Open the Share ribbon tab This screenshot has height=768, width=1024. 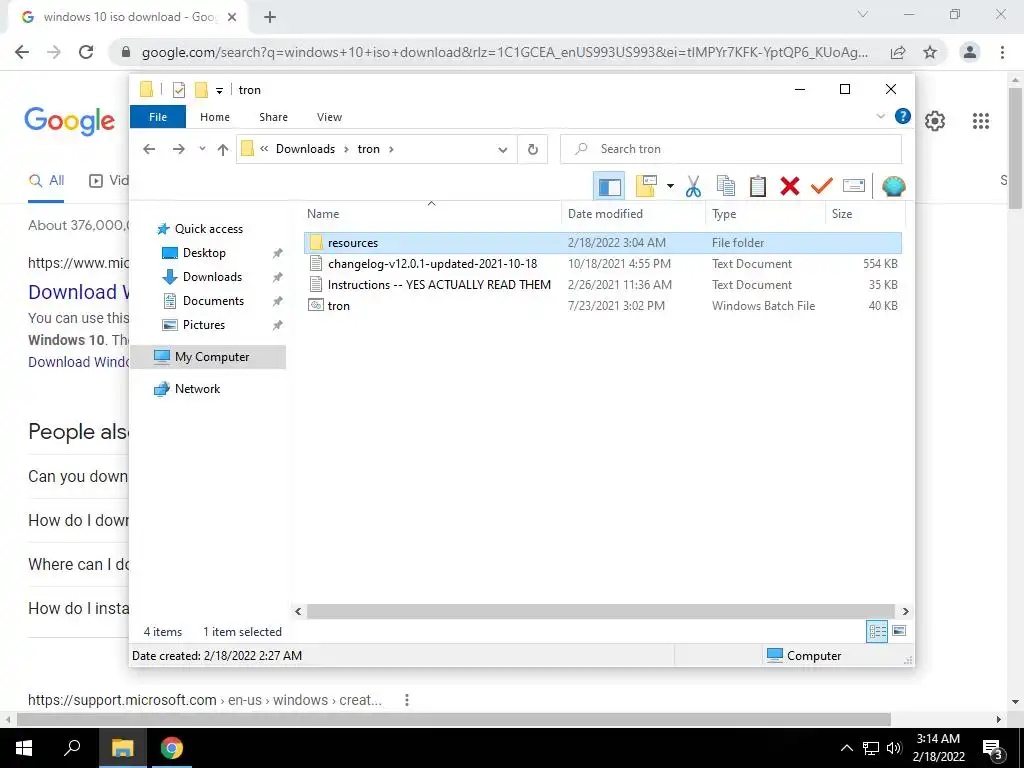tap(273, 117)
